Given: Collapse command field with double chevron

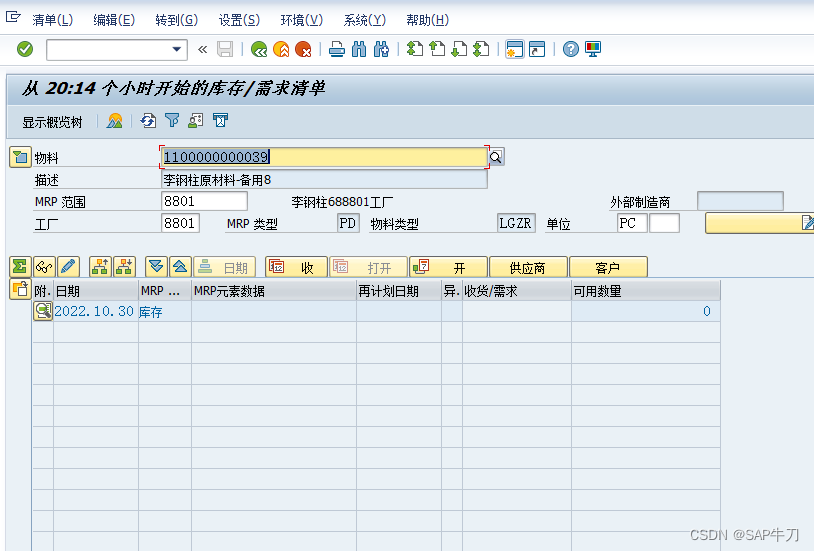Looking at the screenshot, I should coord(202,49).
